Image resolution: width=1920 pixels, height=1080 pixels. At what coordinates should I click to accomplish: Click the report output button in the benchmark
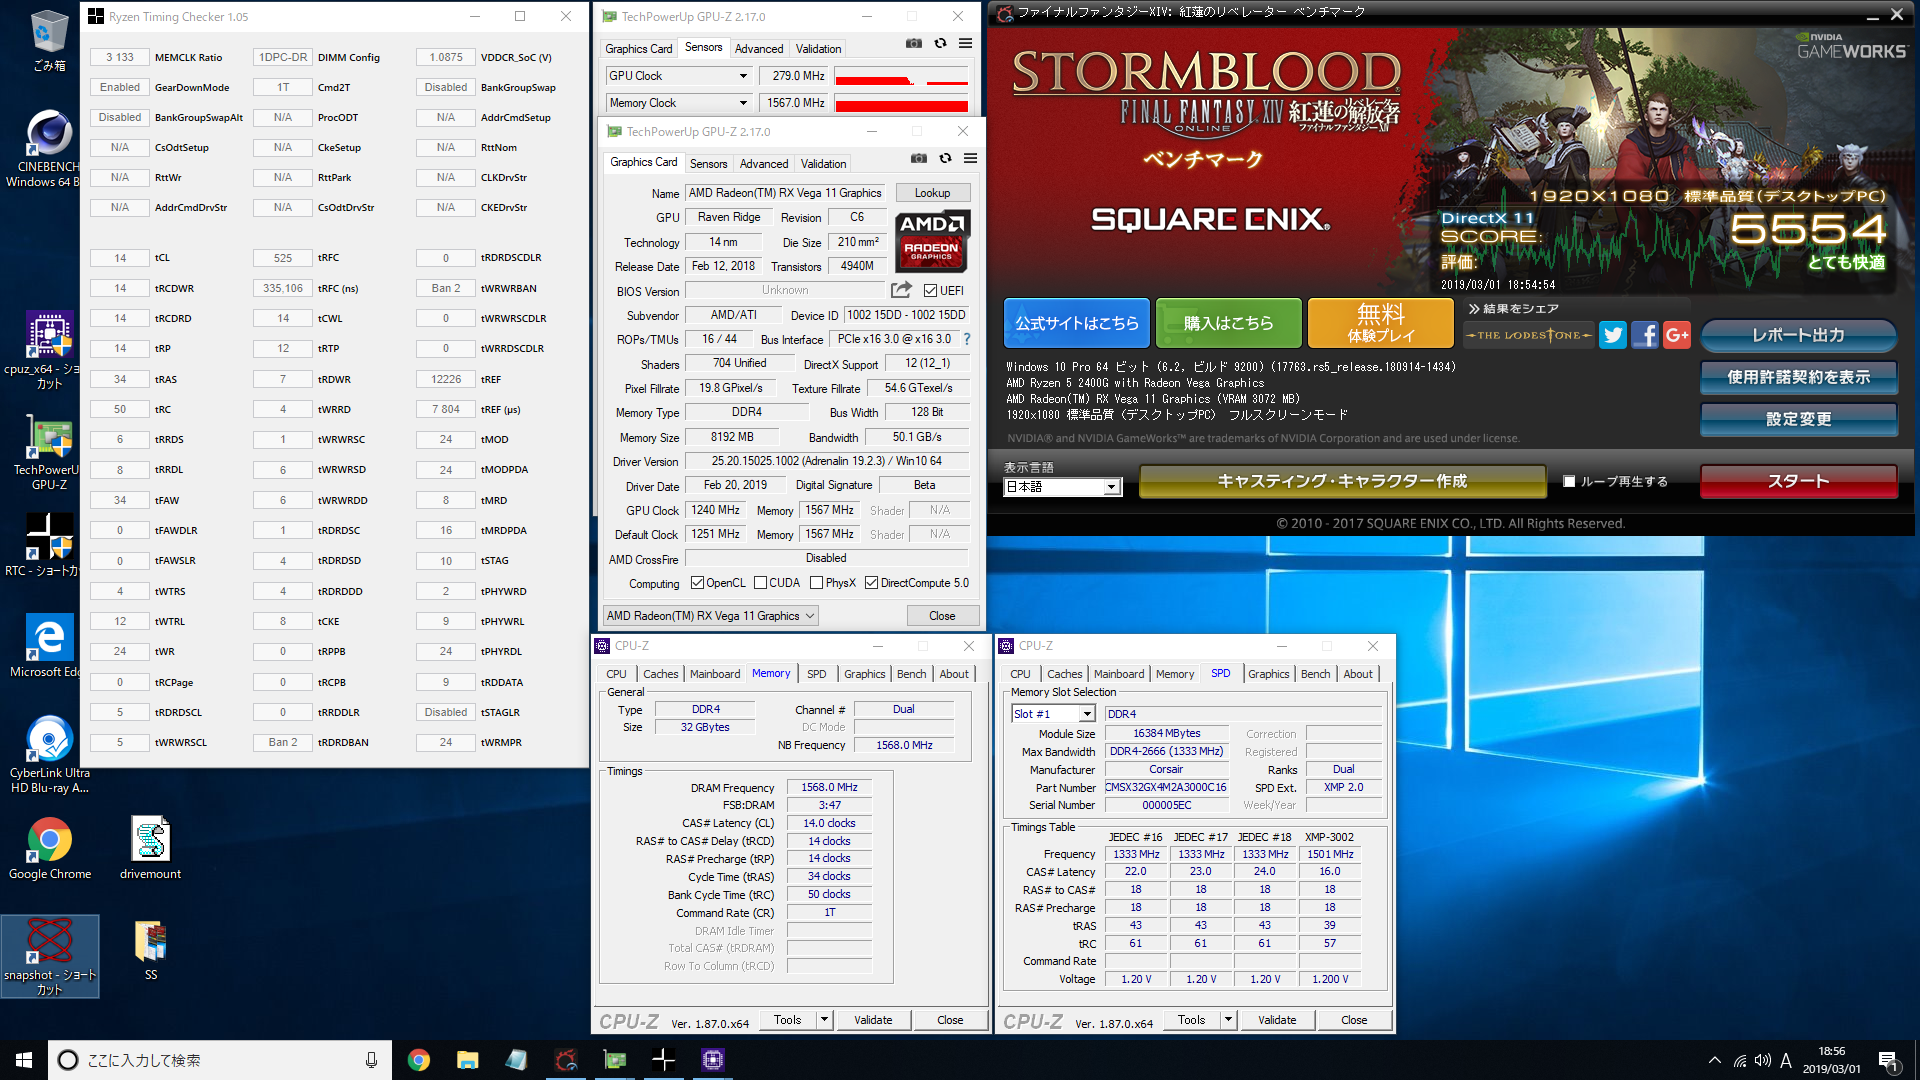(1798, 335)
